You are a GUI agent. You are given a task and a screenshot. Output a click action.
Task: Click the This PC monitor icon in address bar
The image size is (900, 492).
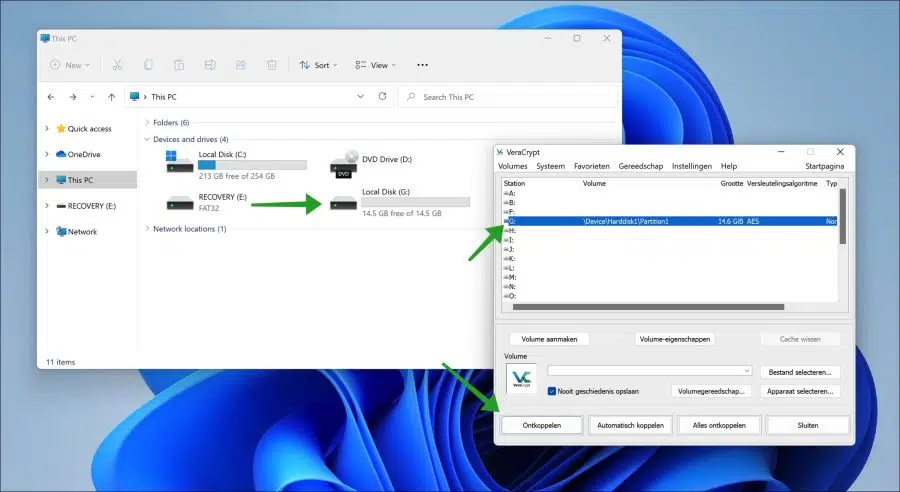point(134,96)
